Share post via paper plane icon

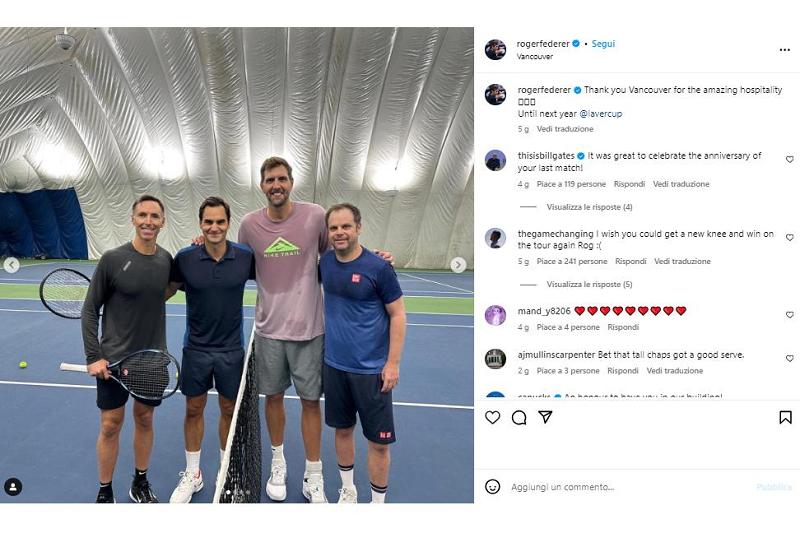coord(545,417)
